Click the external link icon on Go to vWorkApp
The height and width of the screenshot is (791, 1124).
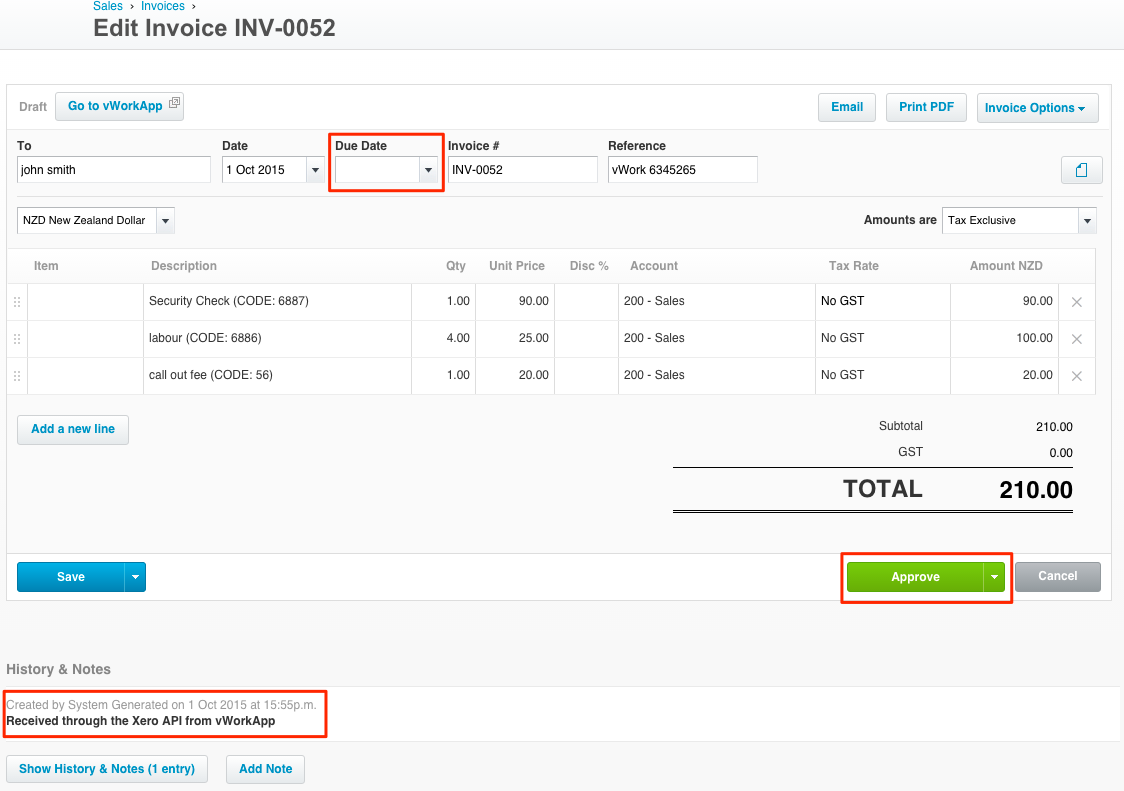(x=173, y=101)
